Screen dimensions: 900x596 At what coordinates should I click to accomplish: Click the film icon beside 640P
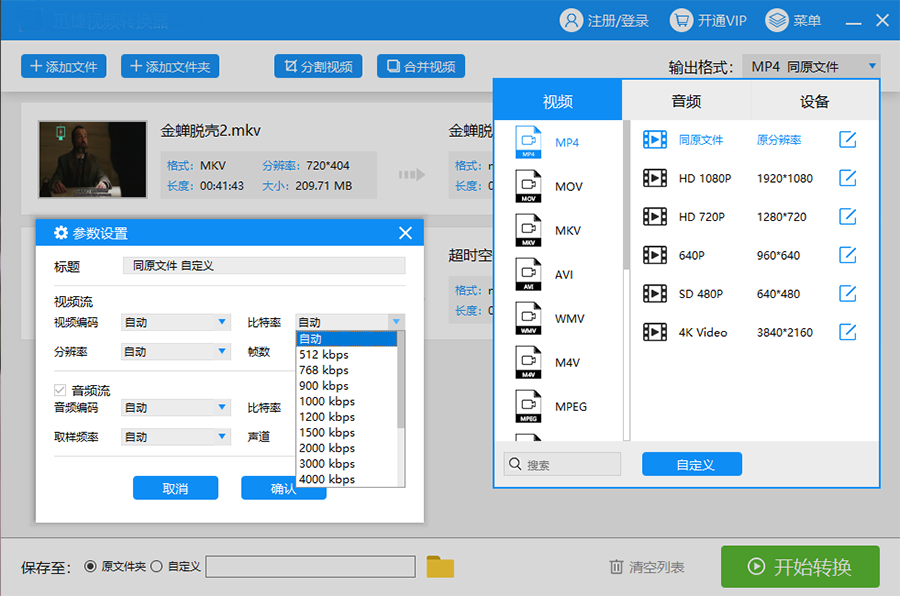point(655,255)
